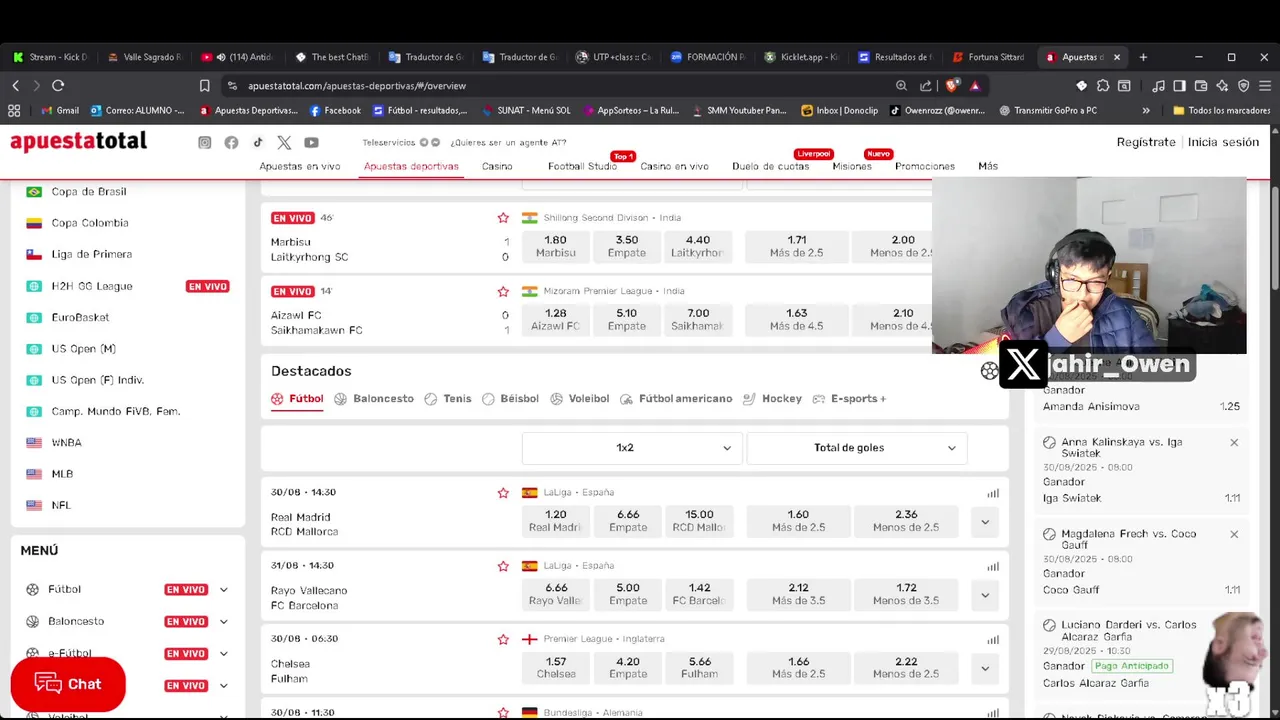The height and width of the screenshot is (720, 1280).
Task: Expand more markets for Rayo Vallecano match
Action: [985, 595]
